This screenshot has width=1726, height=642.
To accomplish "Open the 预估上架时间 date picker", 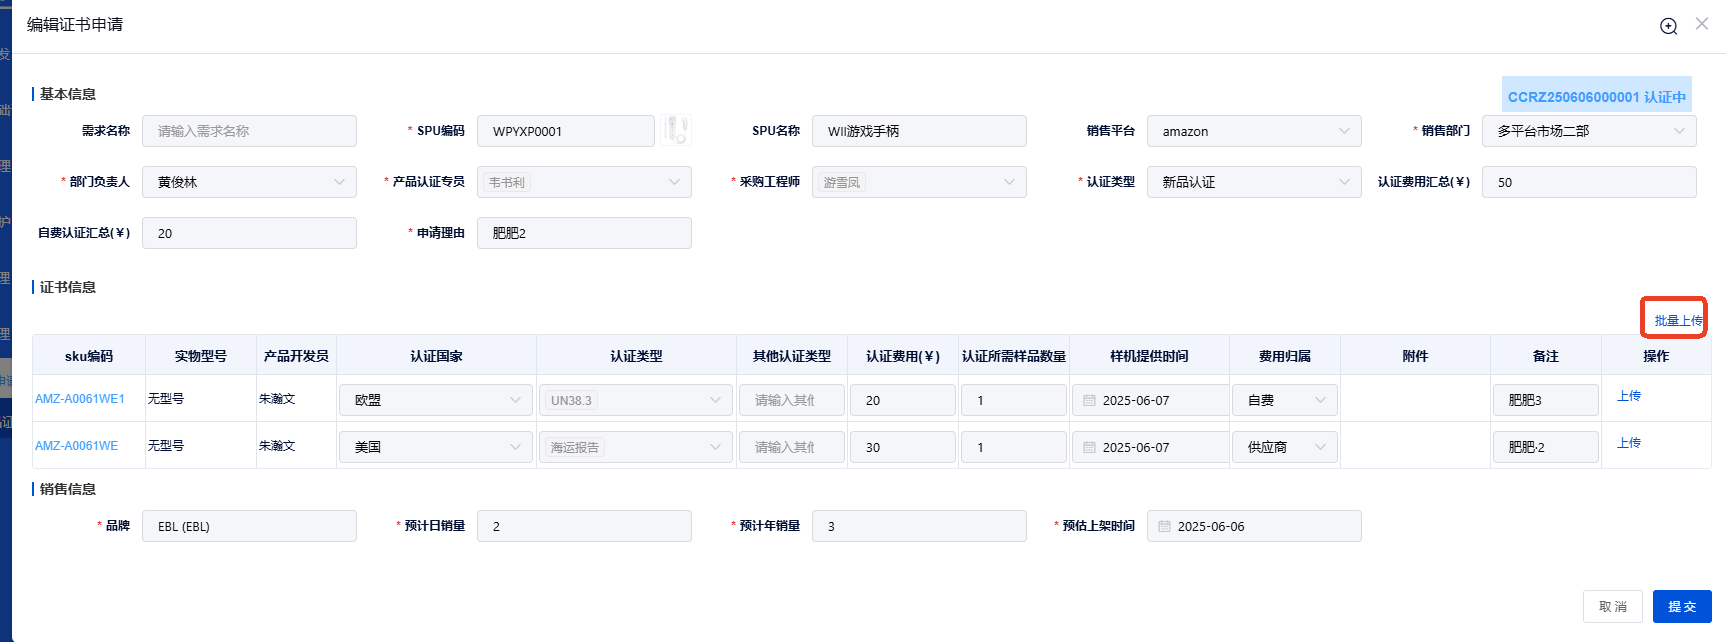I will pyautogui.click(x=1253, y=526).
